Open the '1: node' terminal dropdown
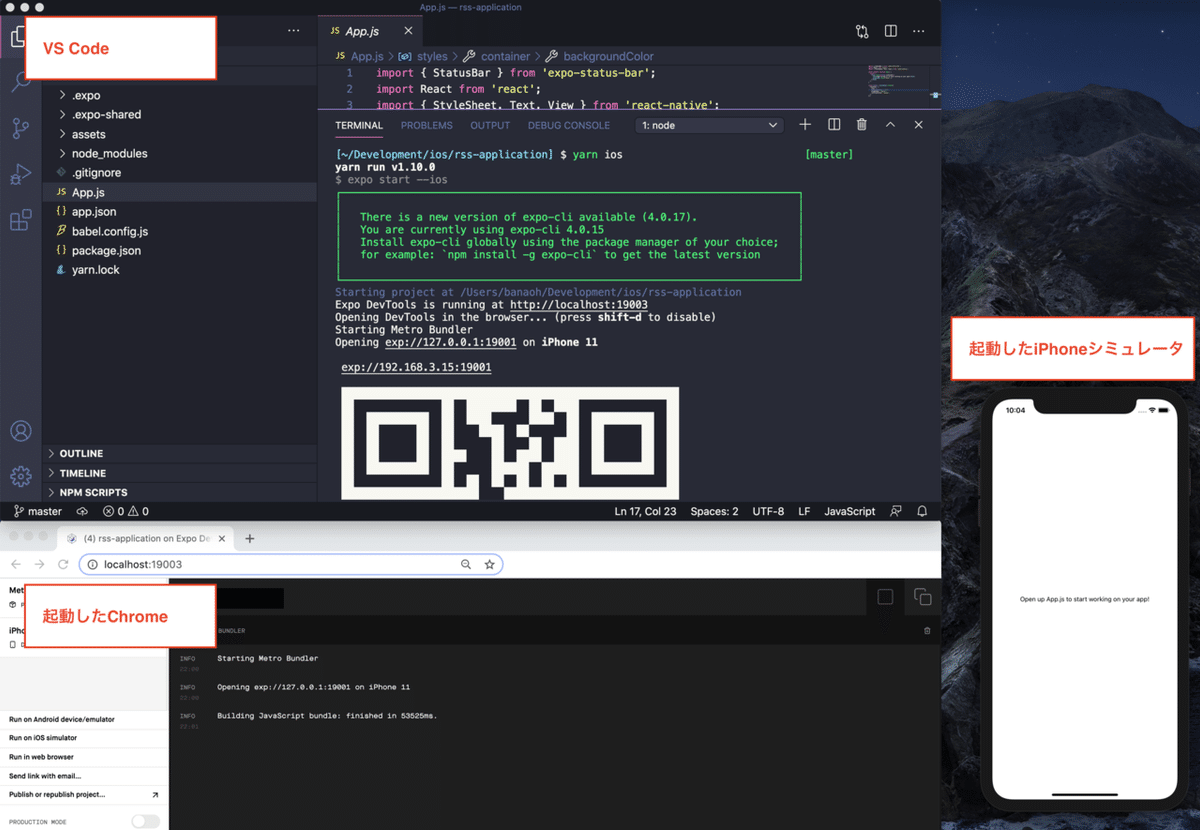 (x=709, y=125)
